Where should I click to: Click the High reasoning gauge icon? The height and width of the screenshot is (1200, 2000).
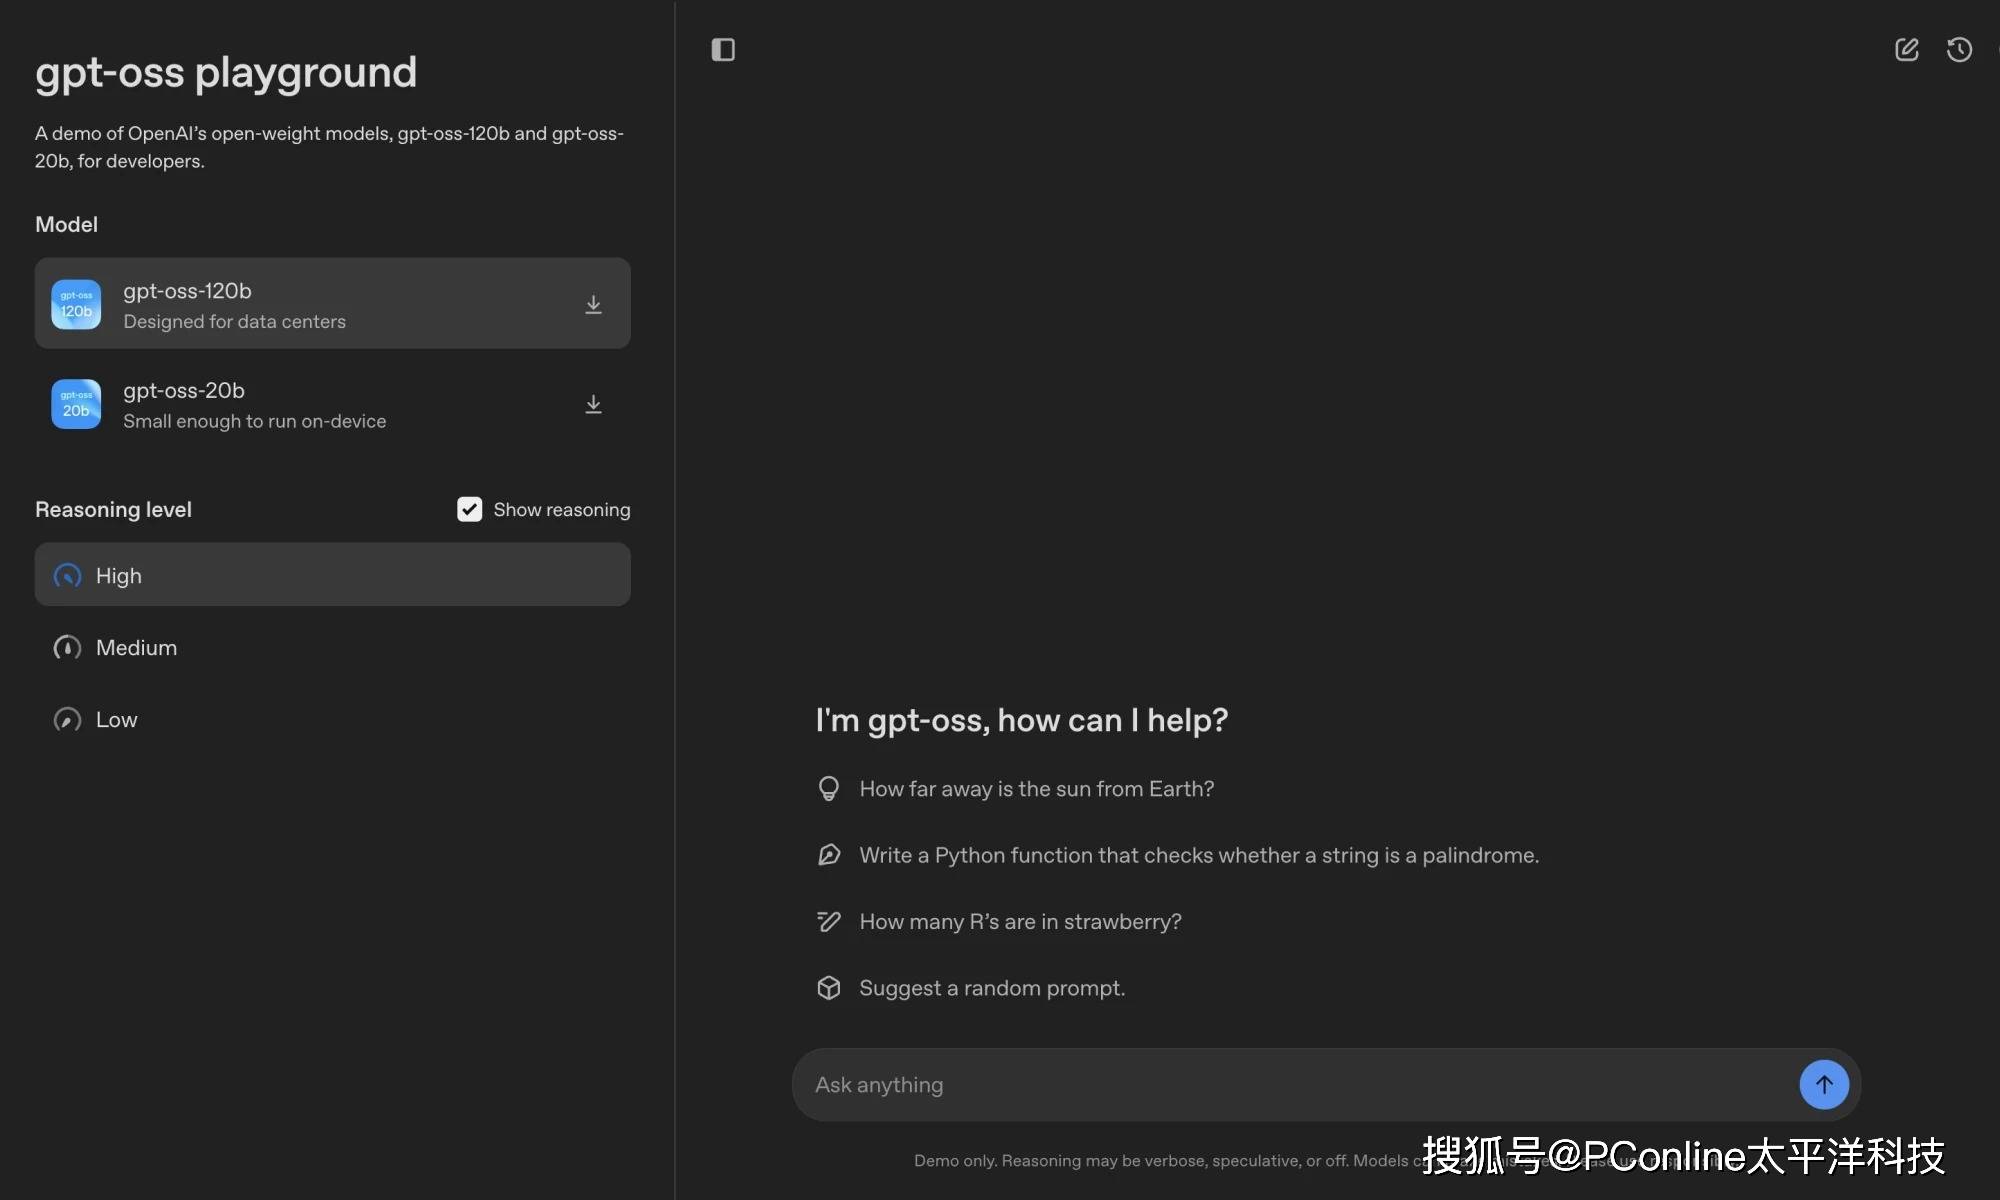coord(67,576)
